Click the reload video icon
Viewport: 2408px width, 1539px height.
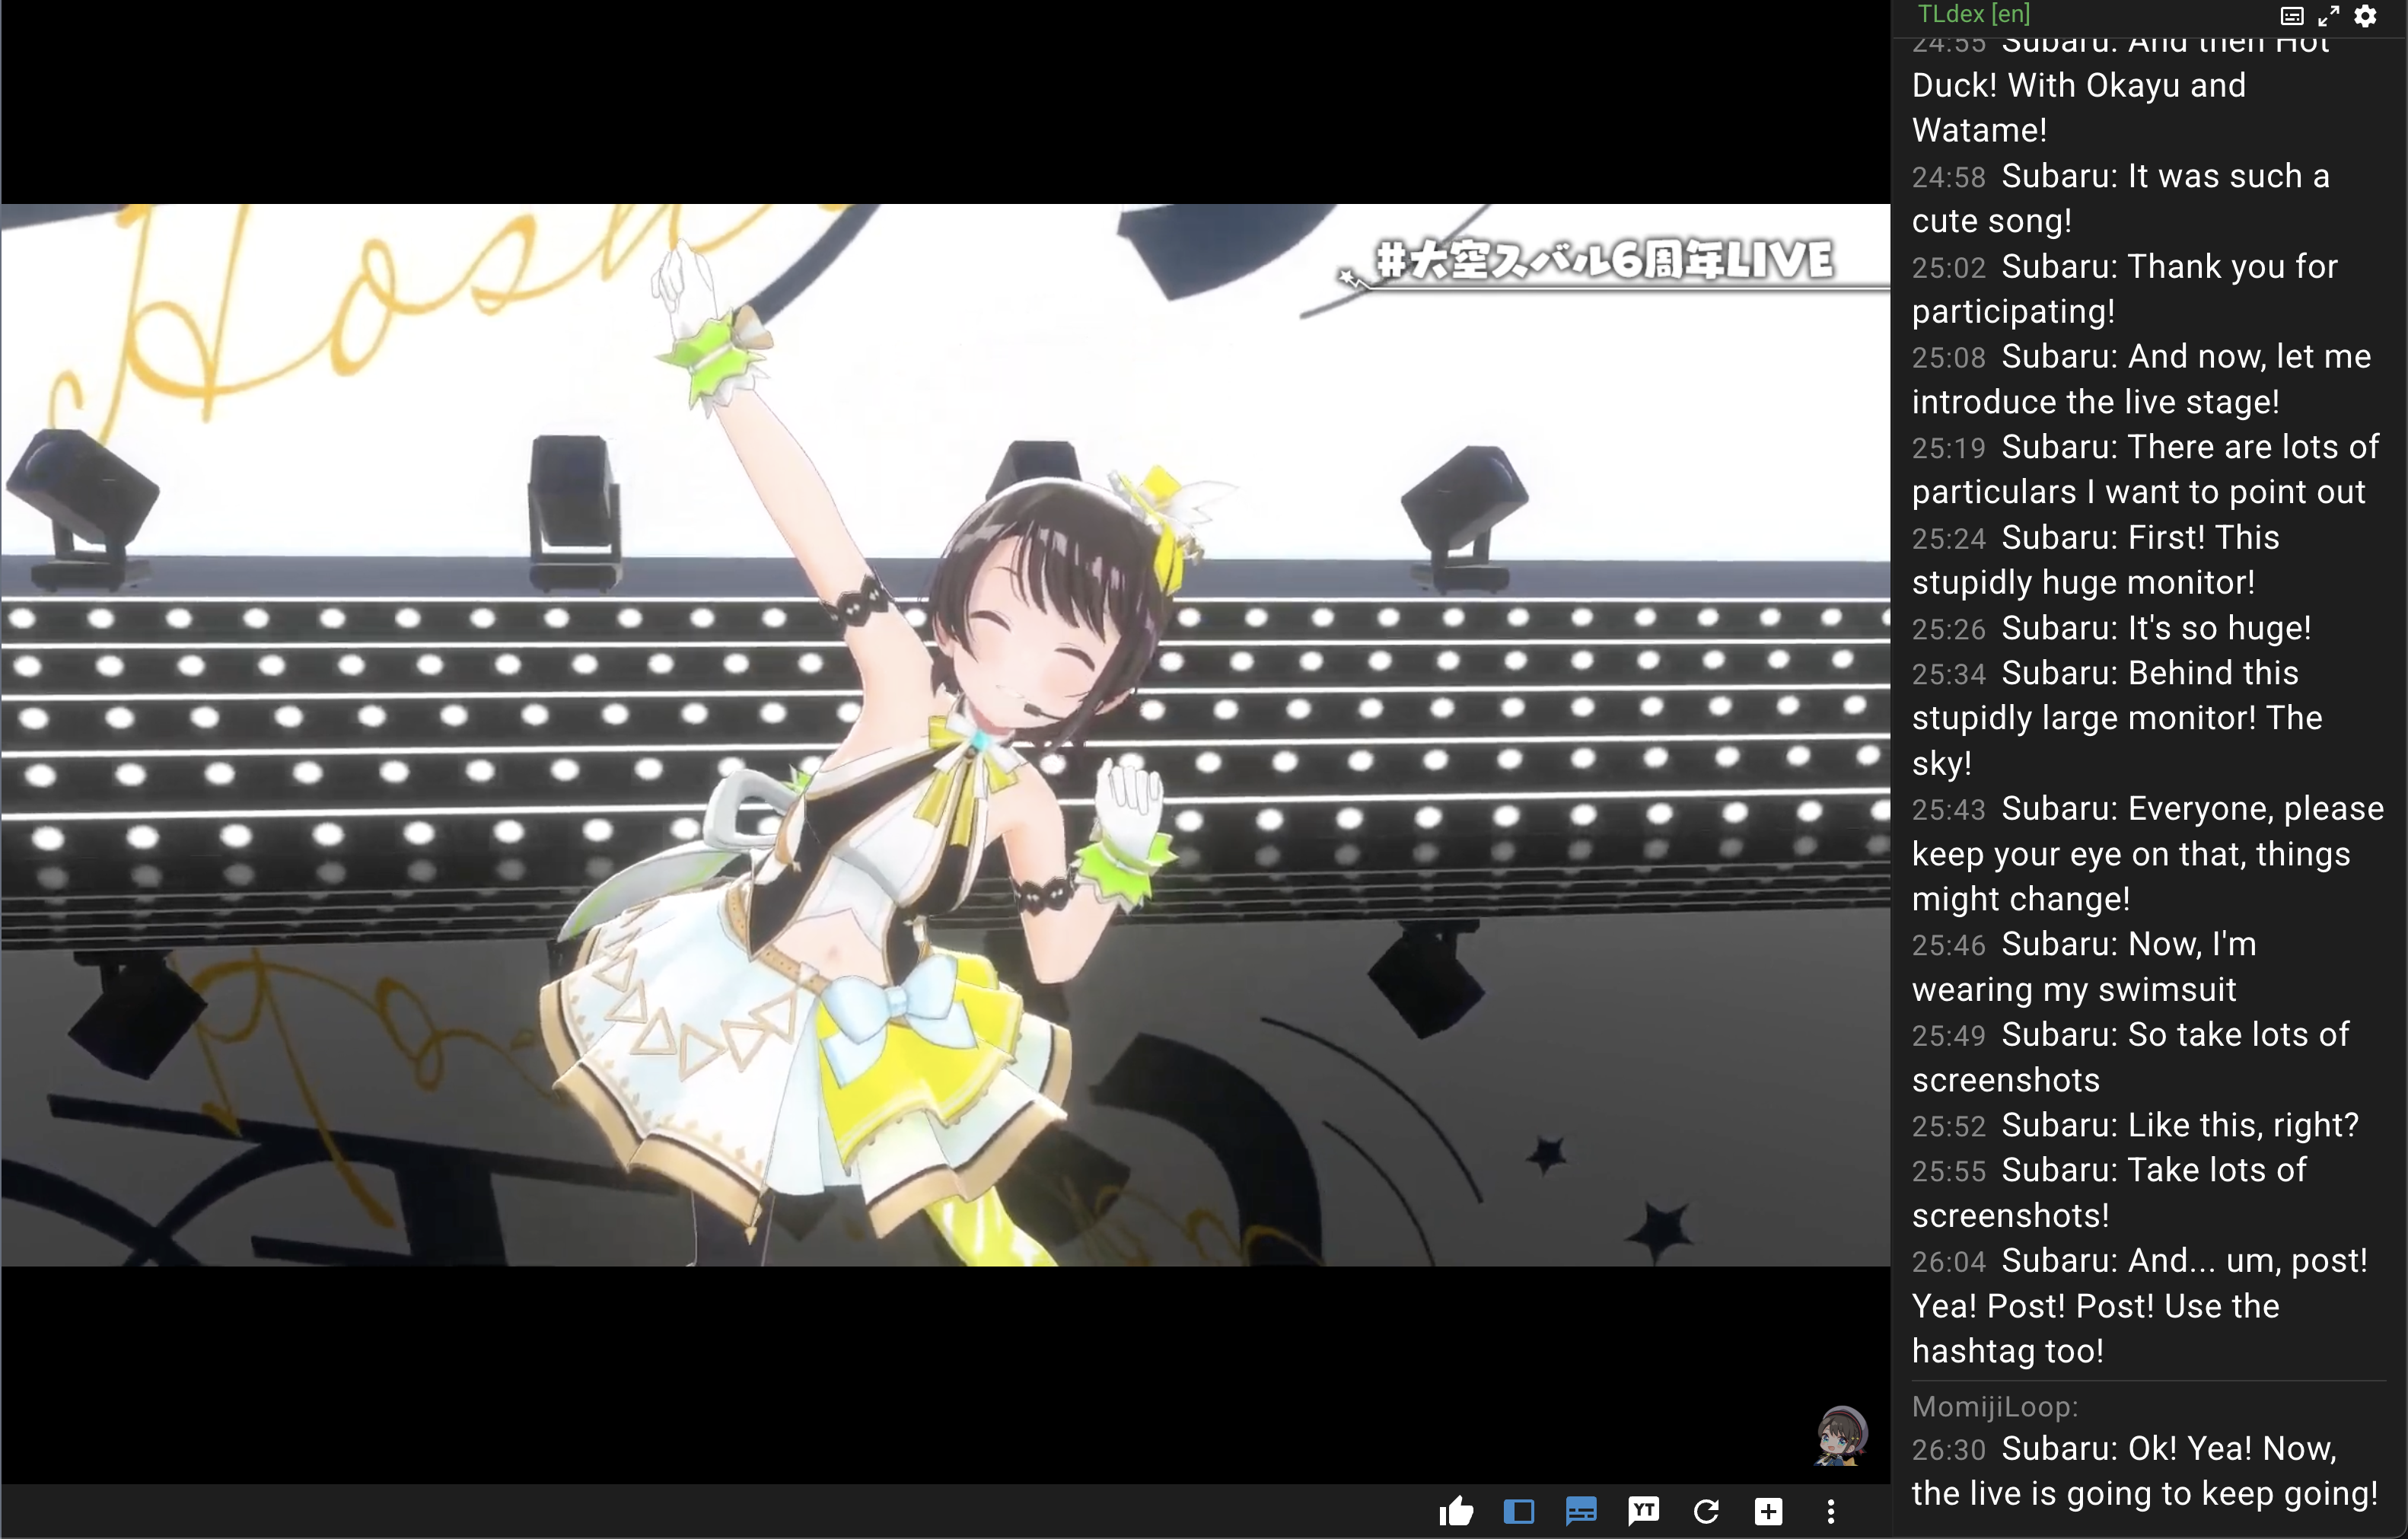click(1706, 1511)
